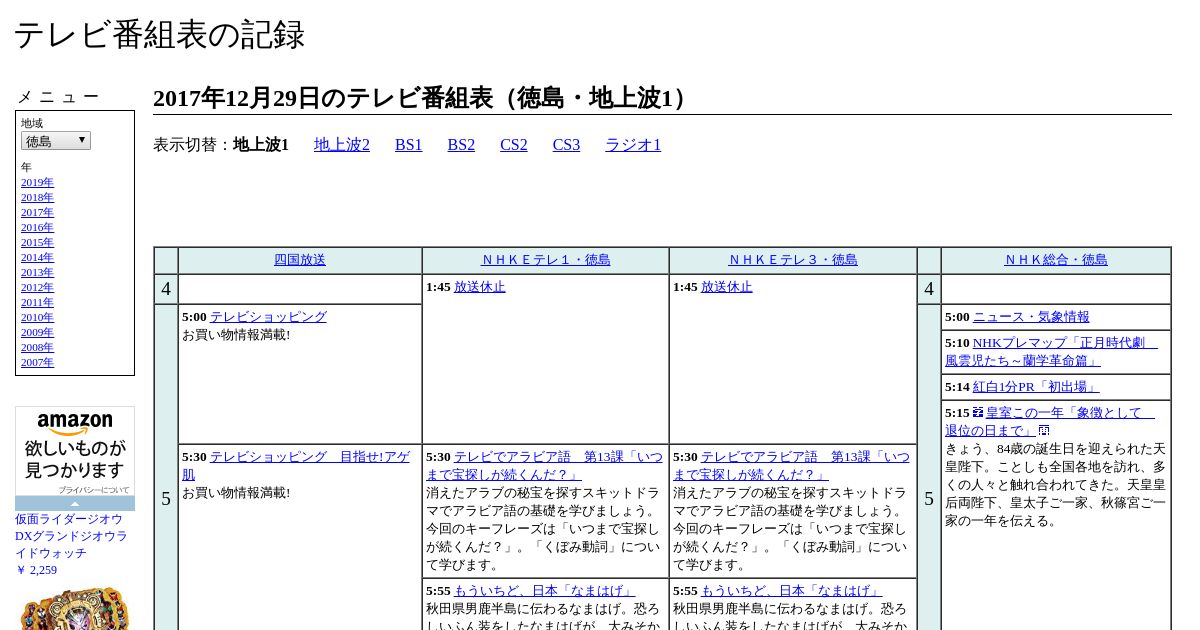The width and height of the screenshot is (1200, 630).
Task: Switch to the CS2 tab
Action: (x=514, y=144)
